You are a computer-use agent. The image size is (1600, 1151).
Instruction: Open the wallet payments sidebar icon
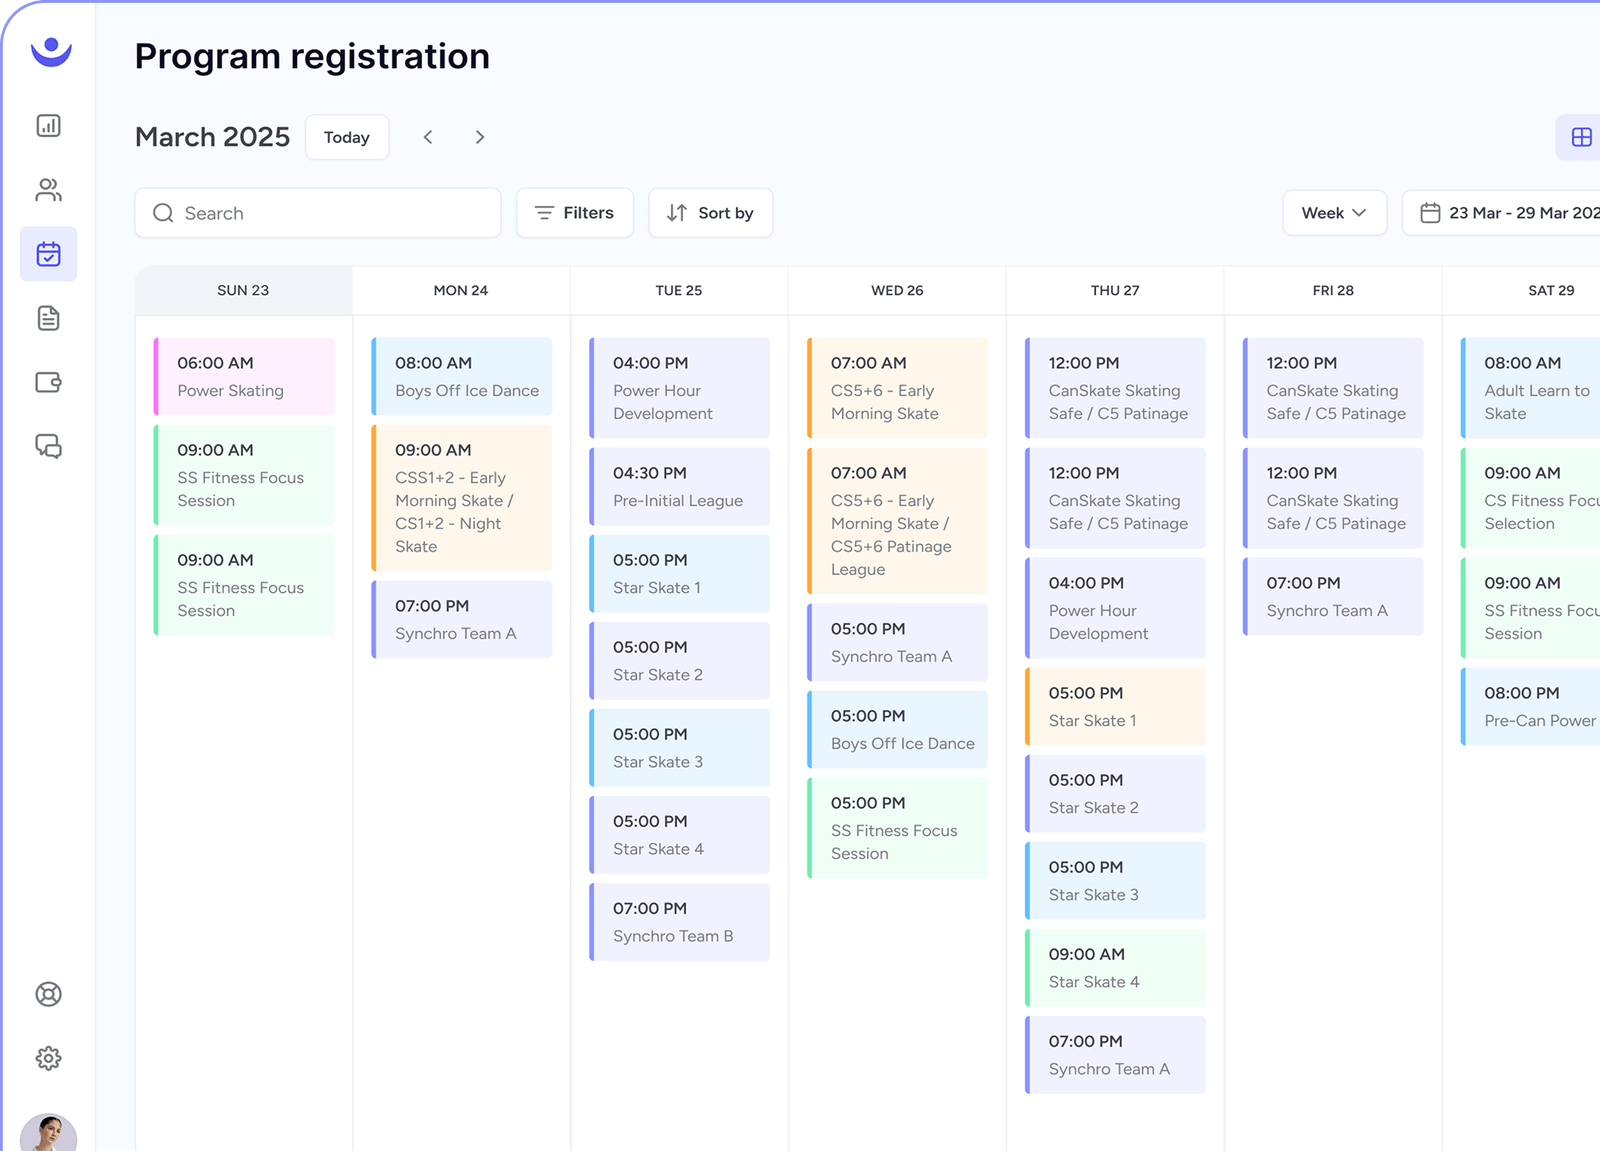point(48,382)
